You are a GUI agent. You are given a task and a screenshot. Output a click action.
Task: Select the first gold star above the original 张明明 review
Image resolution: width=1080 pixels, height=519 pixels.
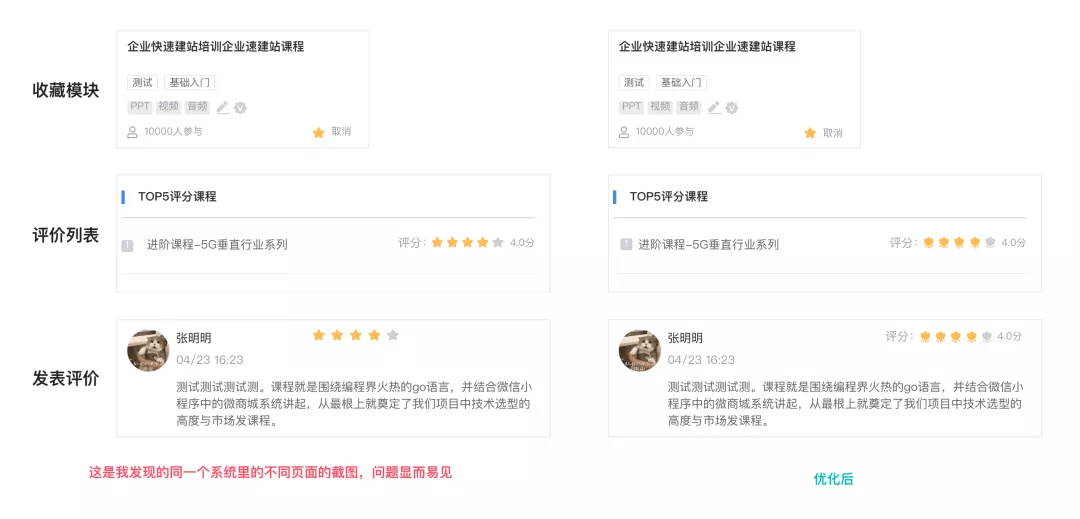tap(318, 335)
